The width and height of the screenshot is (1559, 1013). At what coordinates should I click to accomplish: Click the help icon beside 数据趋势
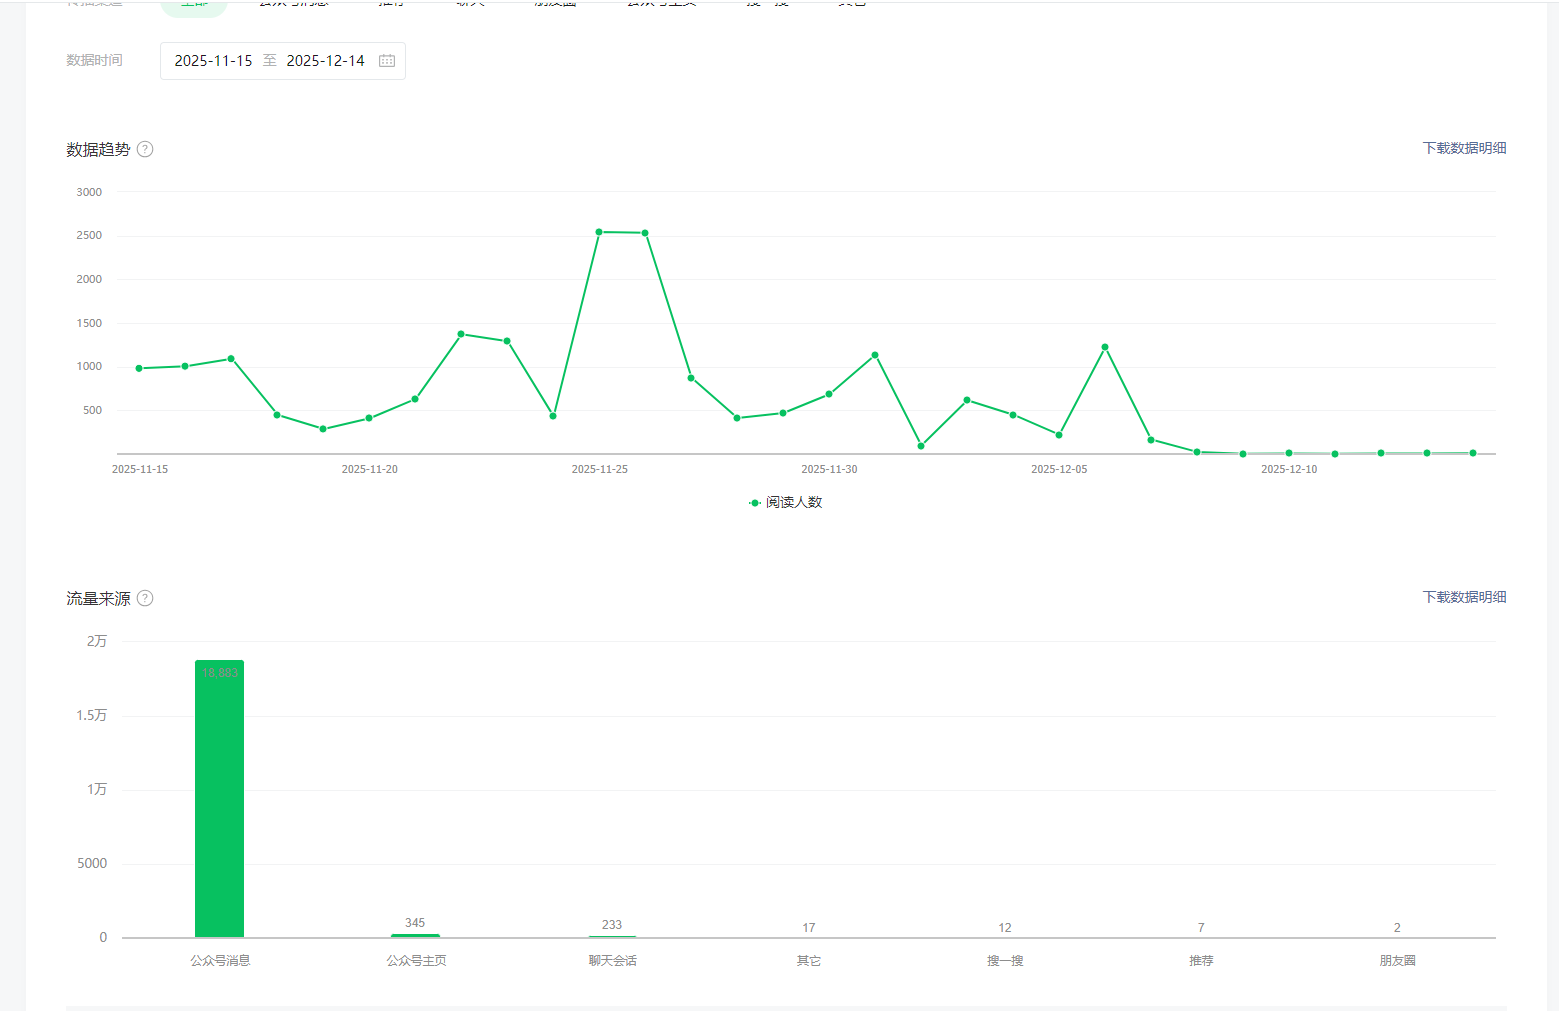pos(145,149)
